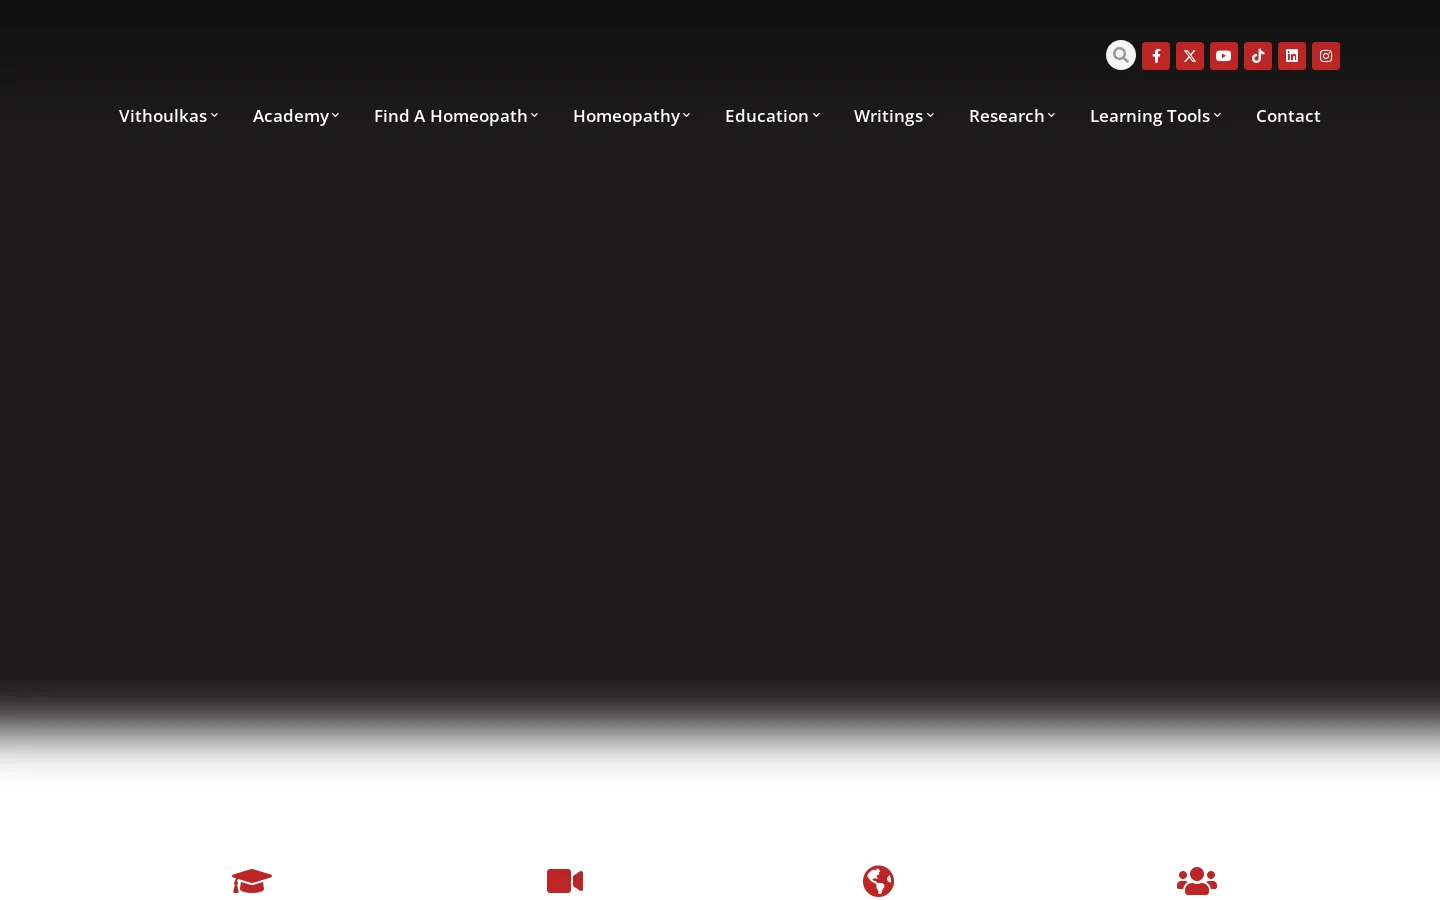
Task: Expand the Homeopathy menu chevron
Action: coord(686,116)
